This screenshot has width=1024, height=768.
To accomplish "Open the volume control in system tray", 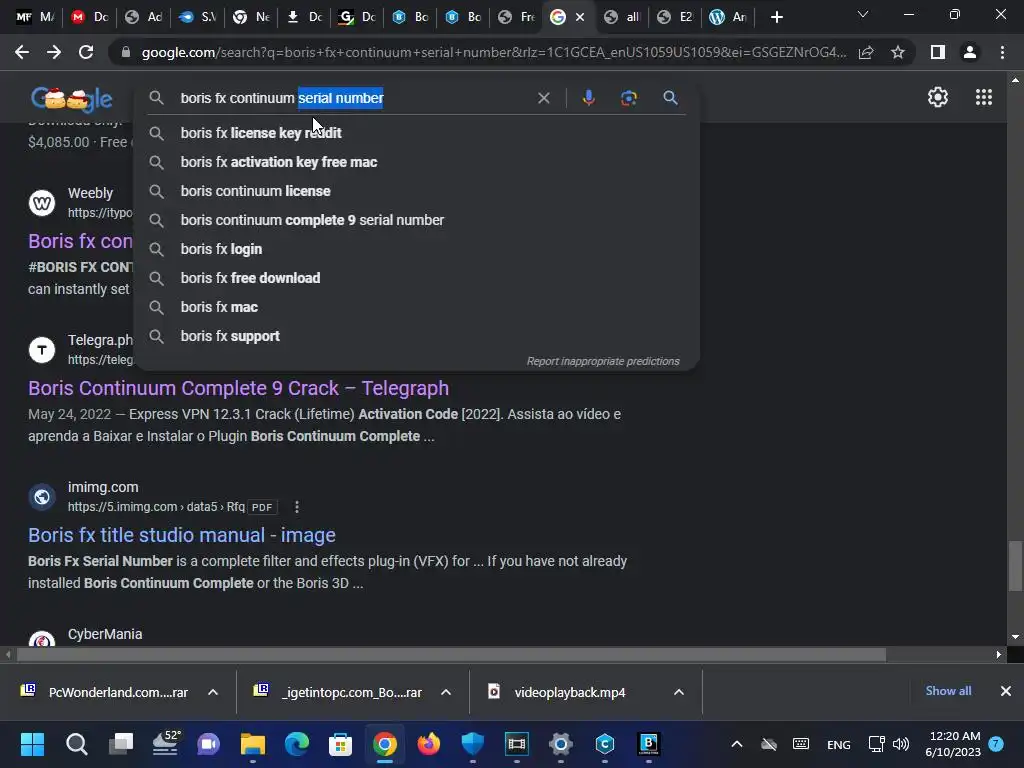I will click(901, 744).
